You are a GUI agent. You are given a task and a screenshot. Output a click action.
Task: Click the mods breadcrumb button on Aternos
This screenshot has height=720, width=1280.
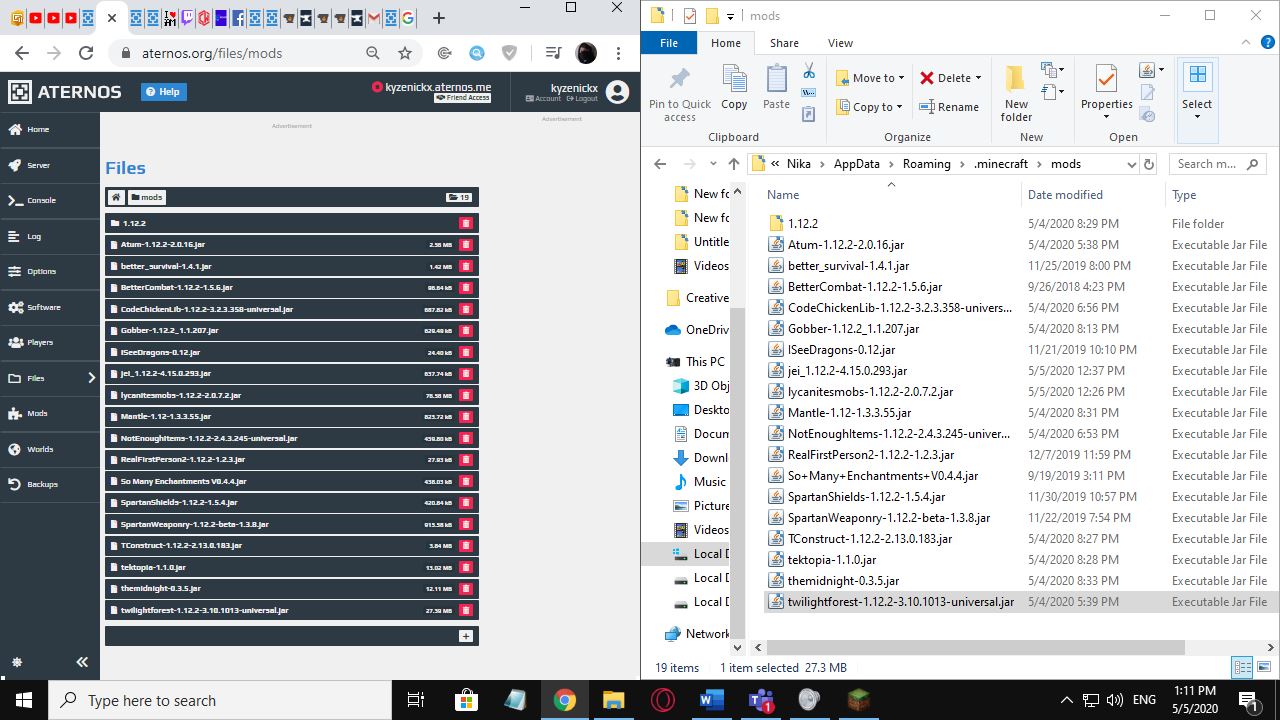pyautogui.click(x=146, y=197)
